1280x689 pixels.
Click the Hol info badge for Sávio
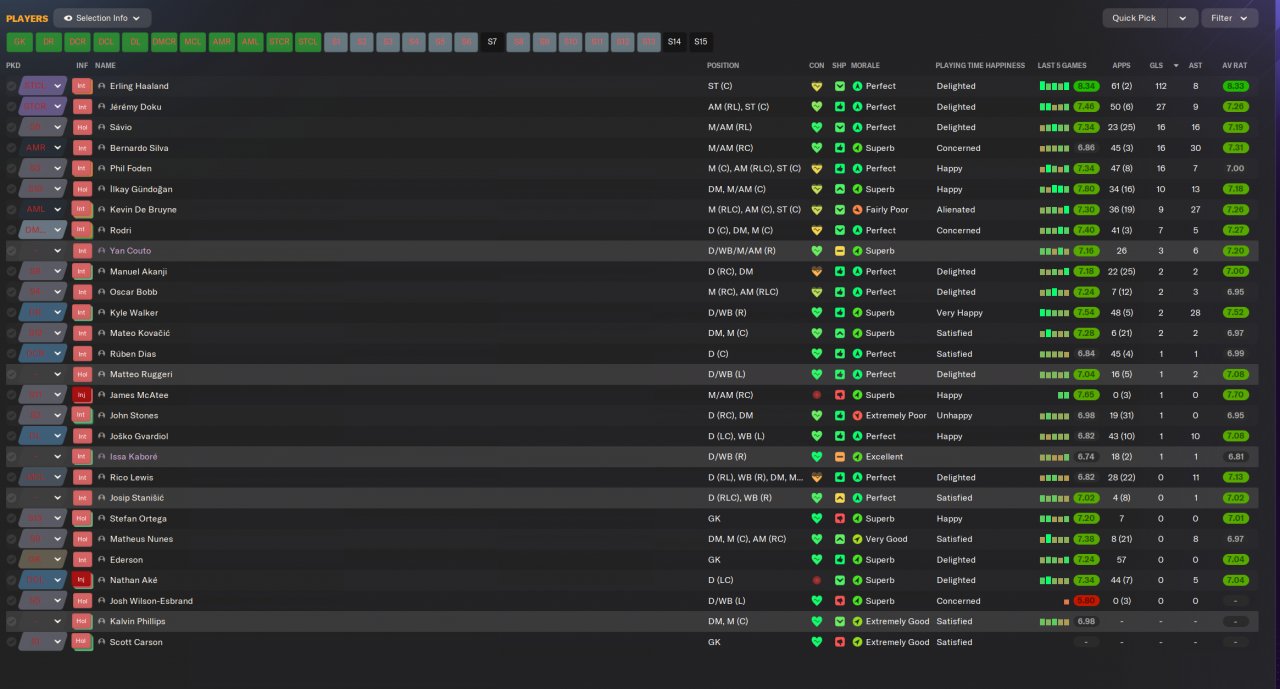pos(82,127)
